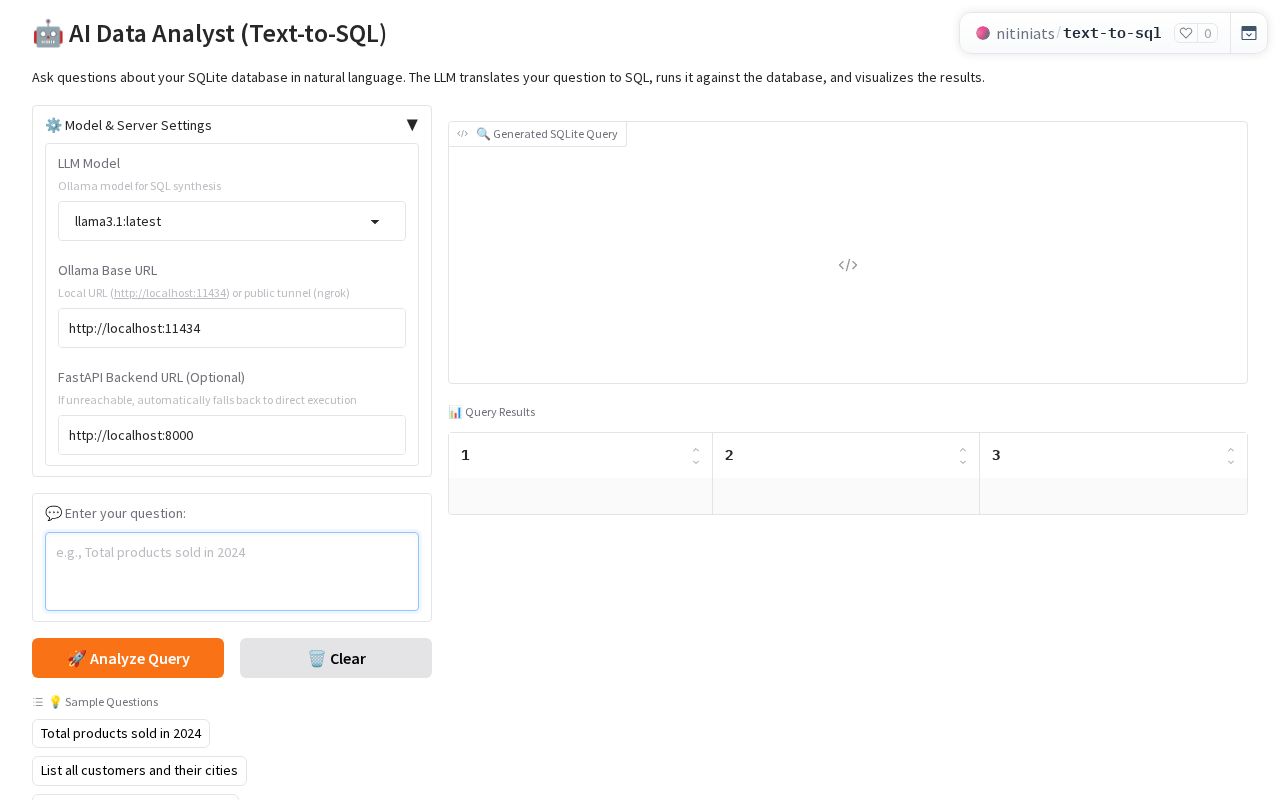Collapse Model & Server Settings accordion arrow
1280x800 pixels.
[x=411, y=125]
